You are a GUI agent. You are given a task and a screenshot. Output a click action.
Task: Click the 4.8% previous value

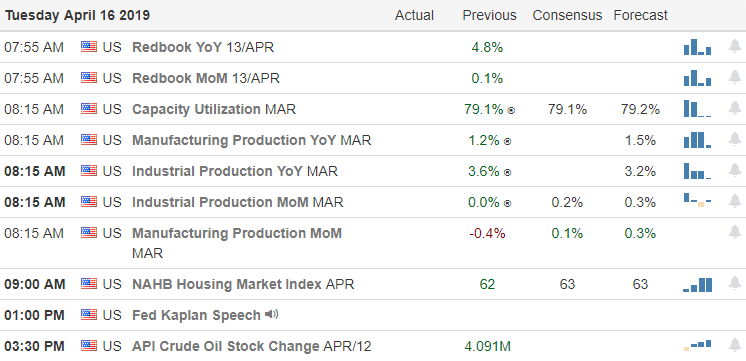click(487, 48)
